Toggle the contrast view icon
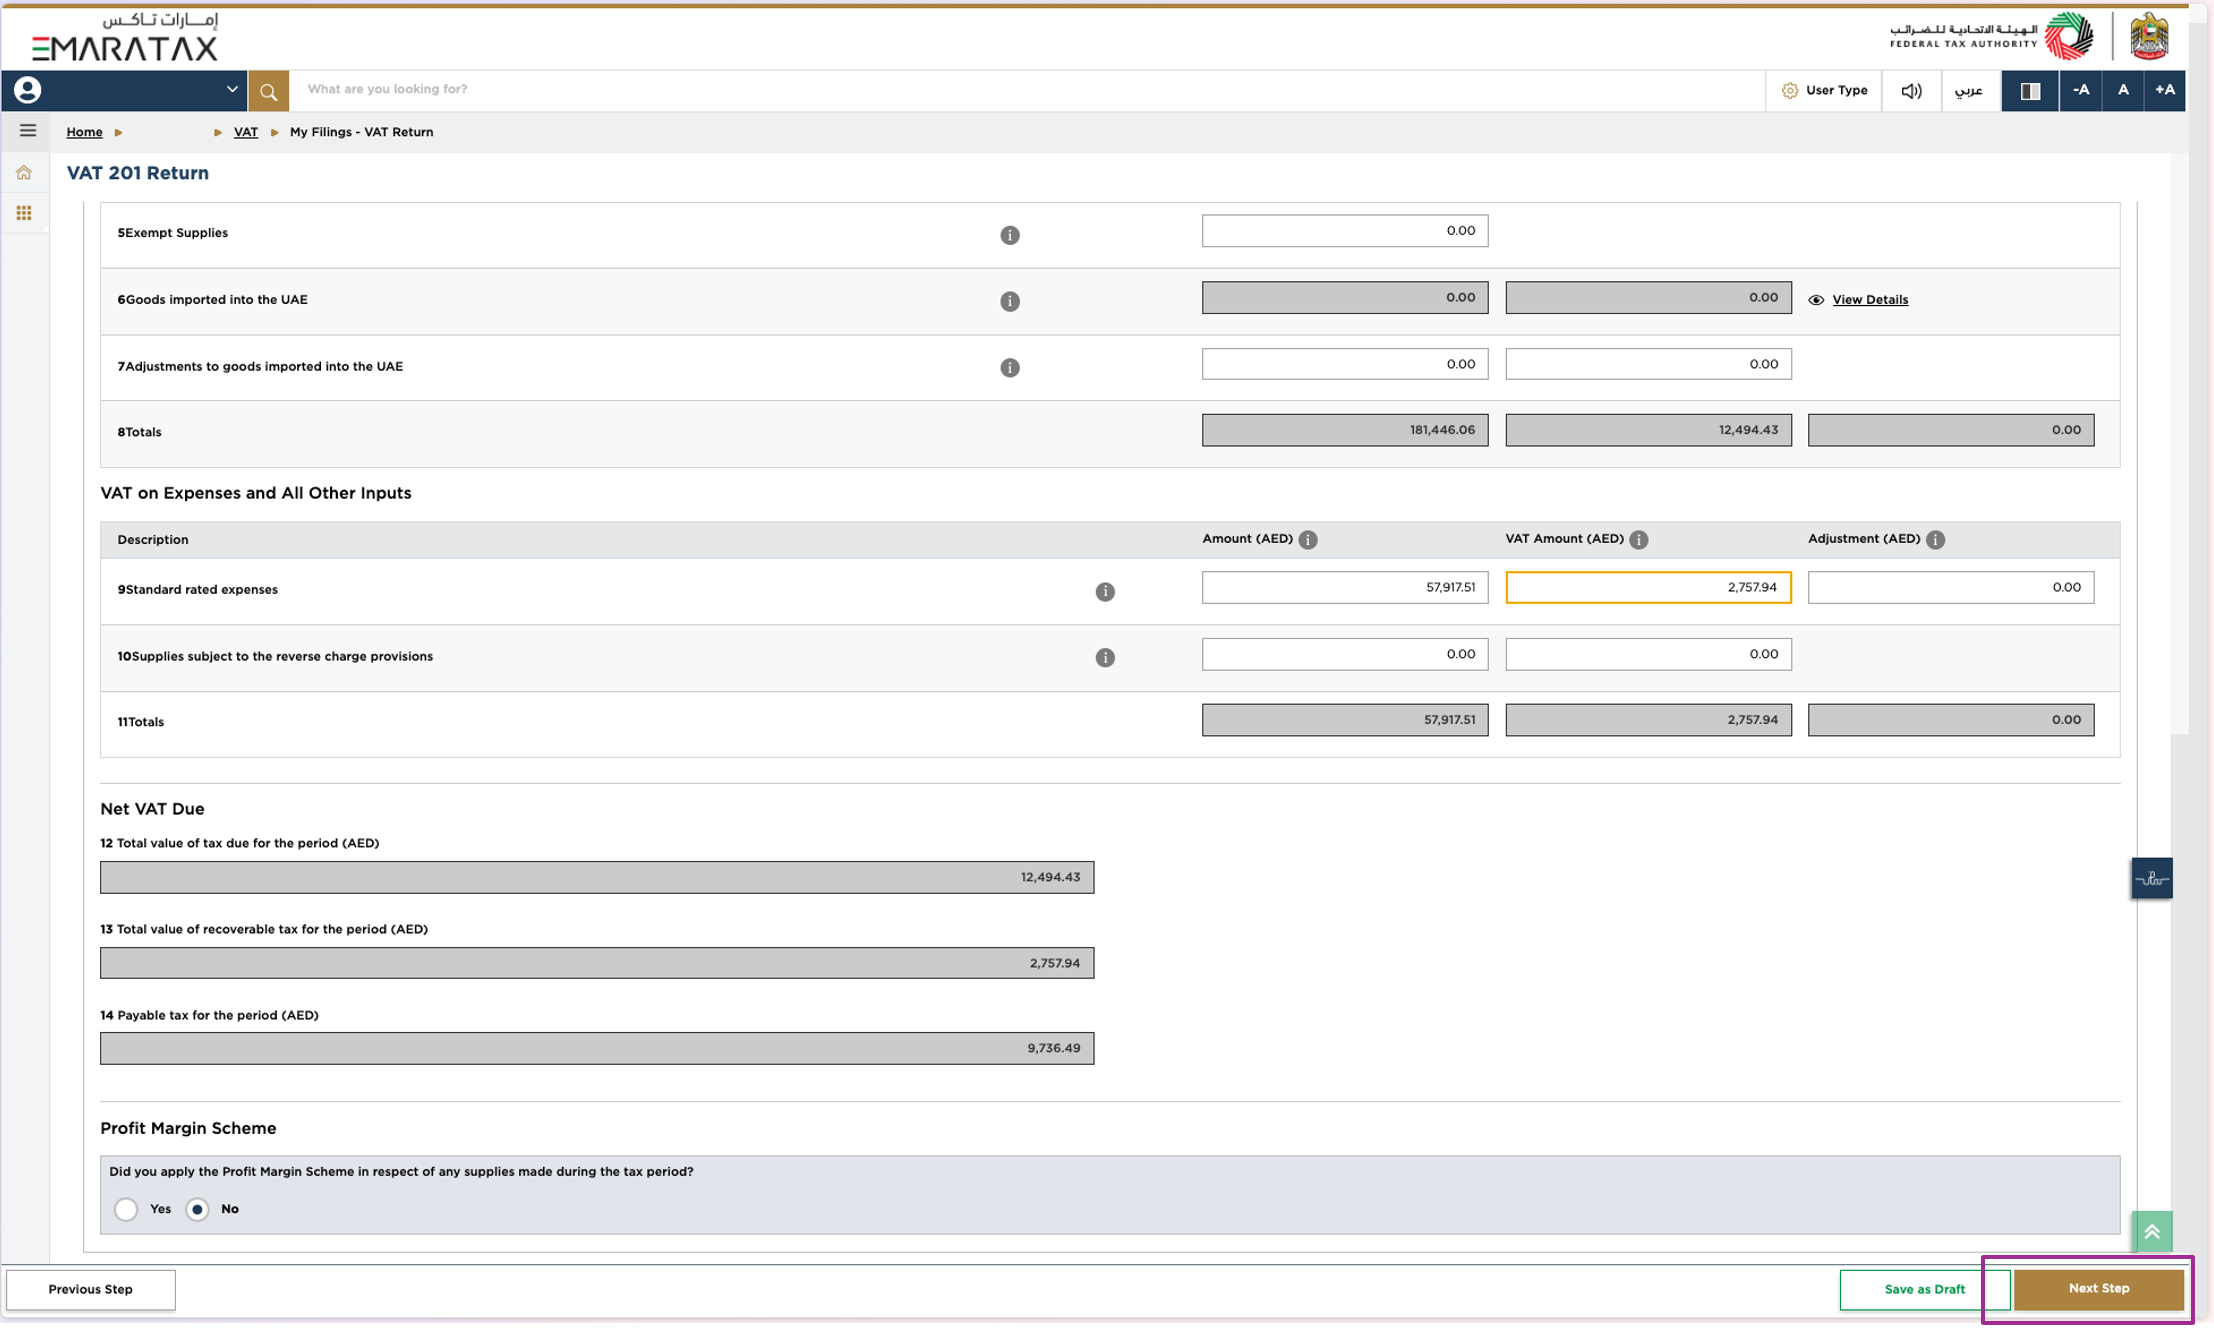The image size is (2214, 1328). pos(2029,91)
